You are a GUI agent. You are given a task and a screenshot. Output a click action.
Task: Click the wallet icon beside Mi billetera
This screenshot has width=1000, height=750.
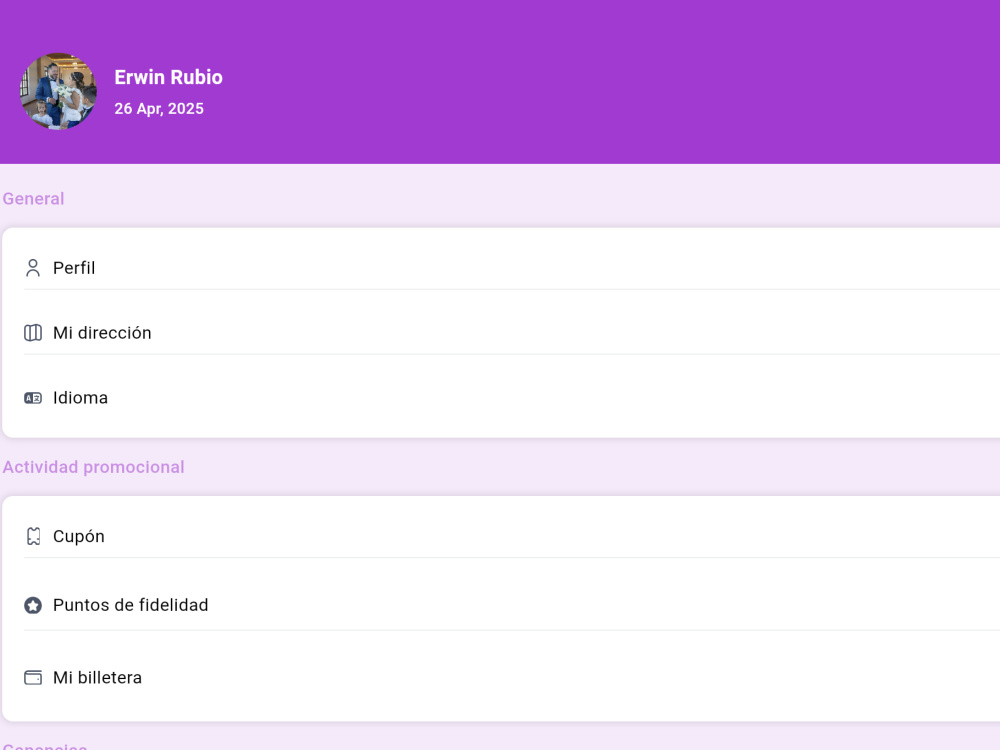(33, 677)
